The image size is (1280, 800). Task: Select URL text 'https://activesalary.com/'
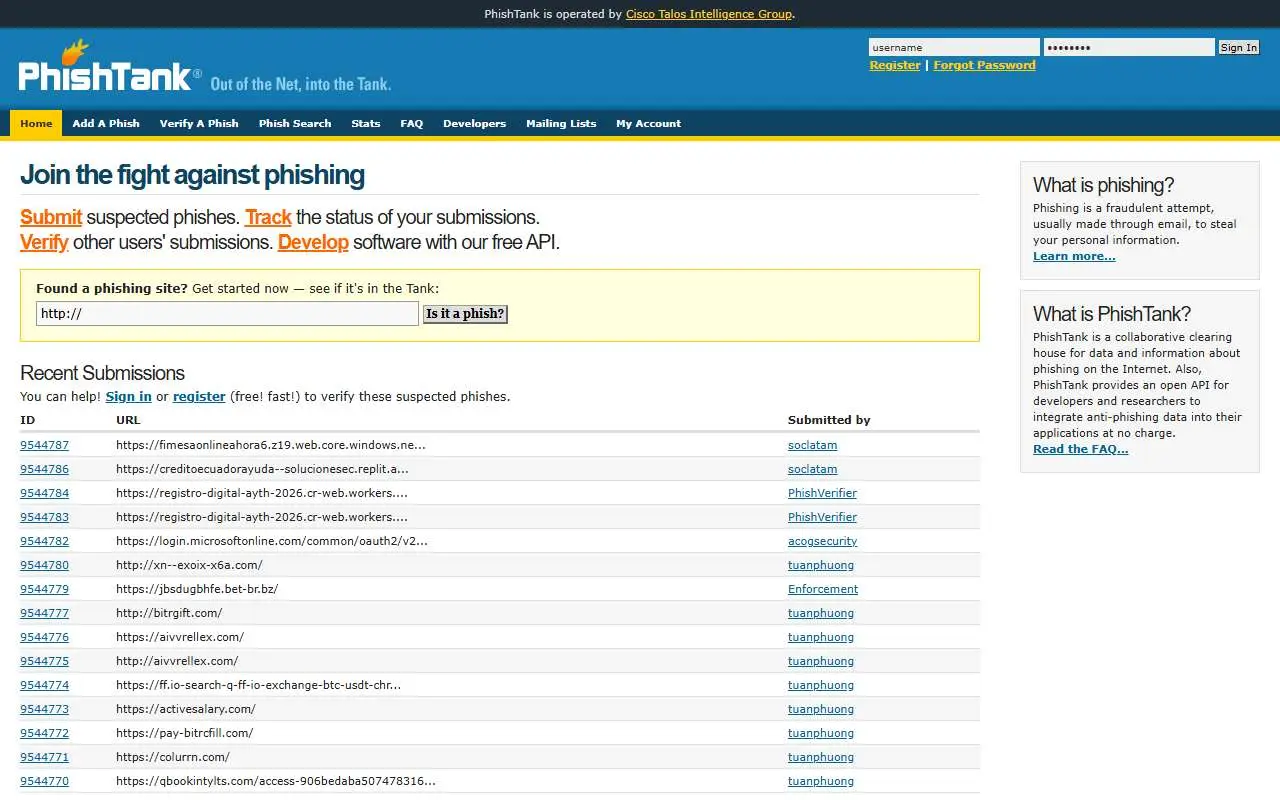[x=186, y=709]
